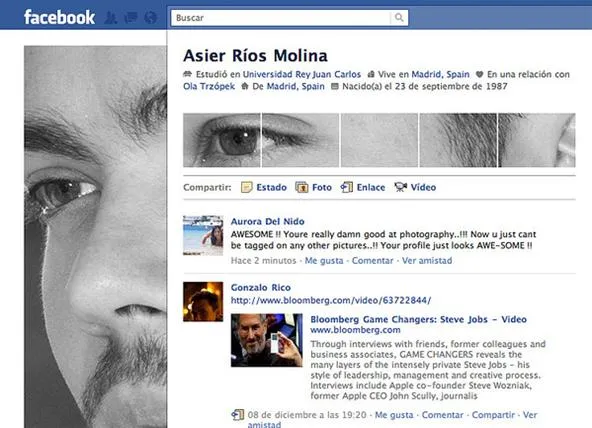This screenshot has height=428, width=592.
Task: Open Ola Trzópek profile link
Action: click(209, 86)
